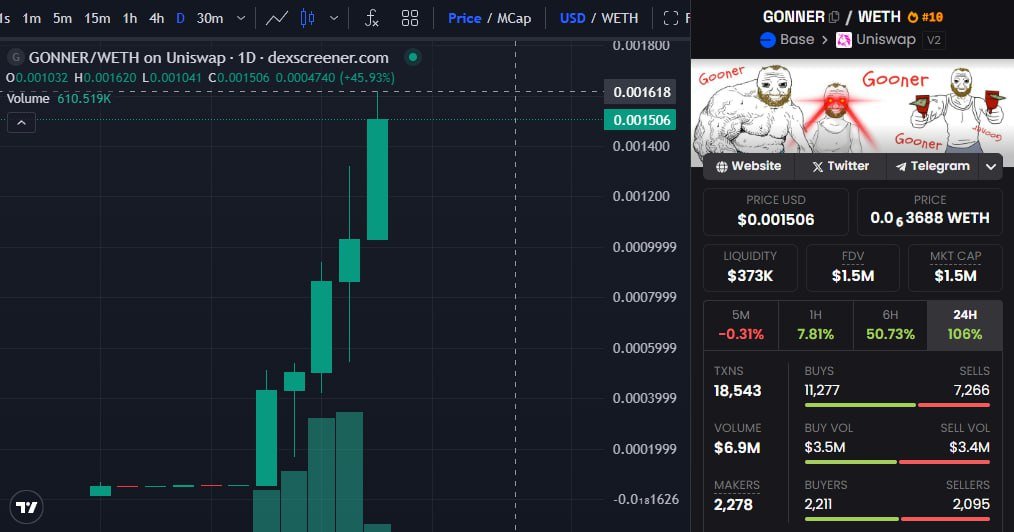Select the 15m timeframe
The width and height of the screenshot is (1014, 532).
coord(97,18)
